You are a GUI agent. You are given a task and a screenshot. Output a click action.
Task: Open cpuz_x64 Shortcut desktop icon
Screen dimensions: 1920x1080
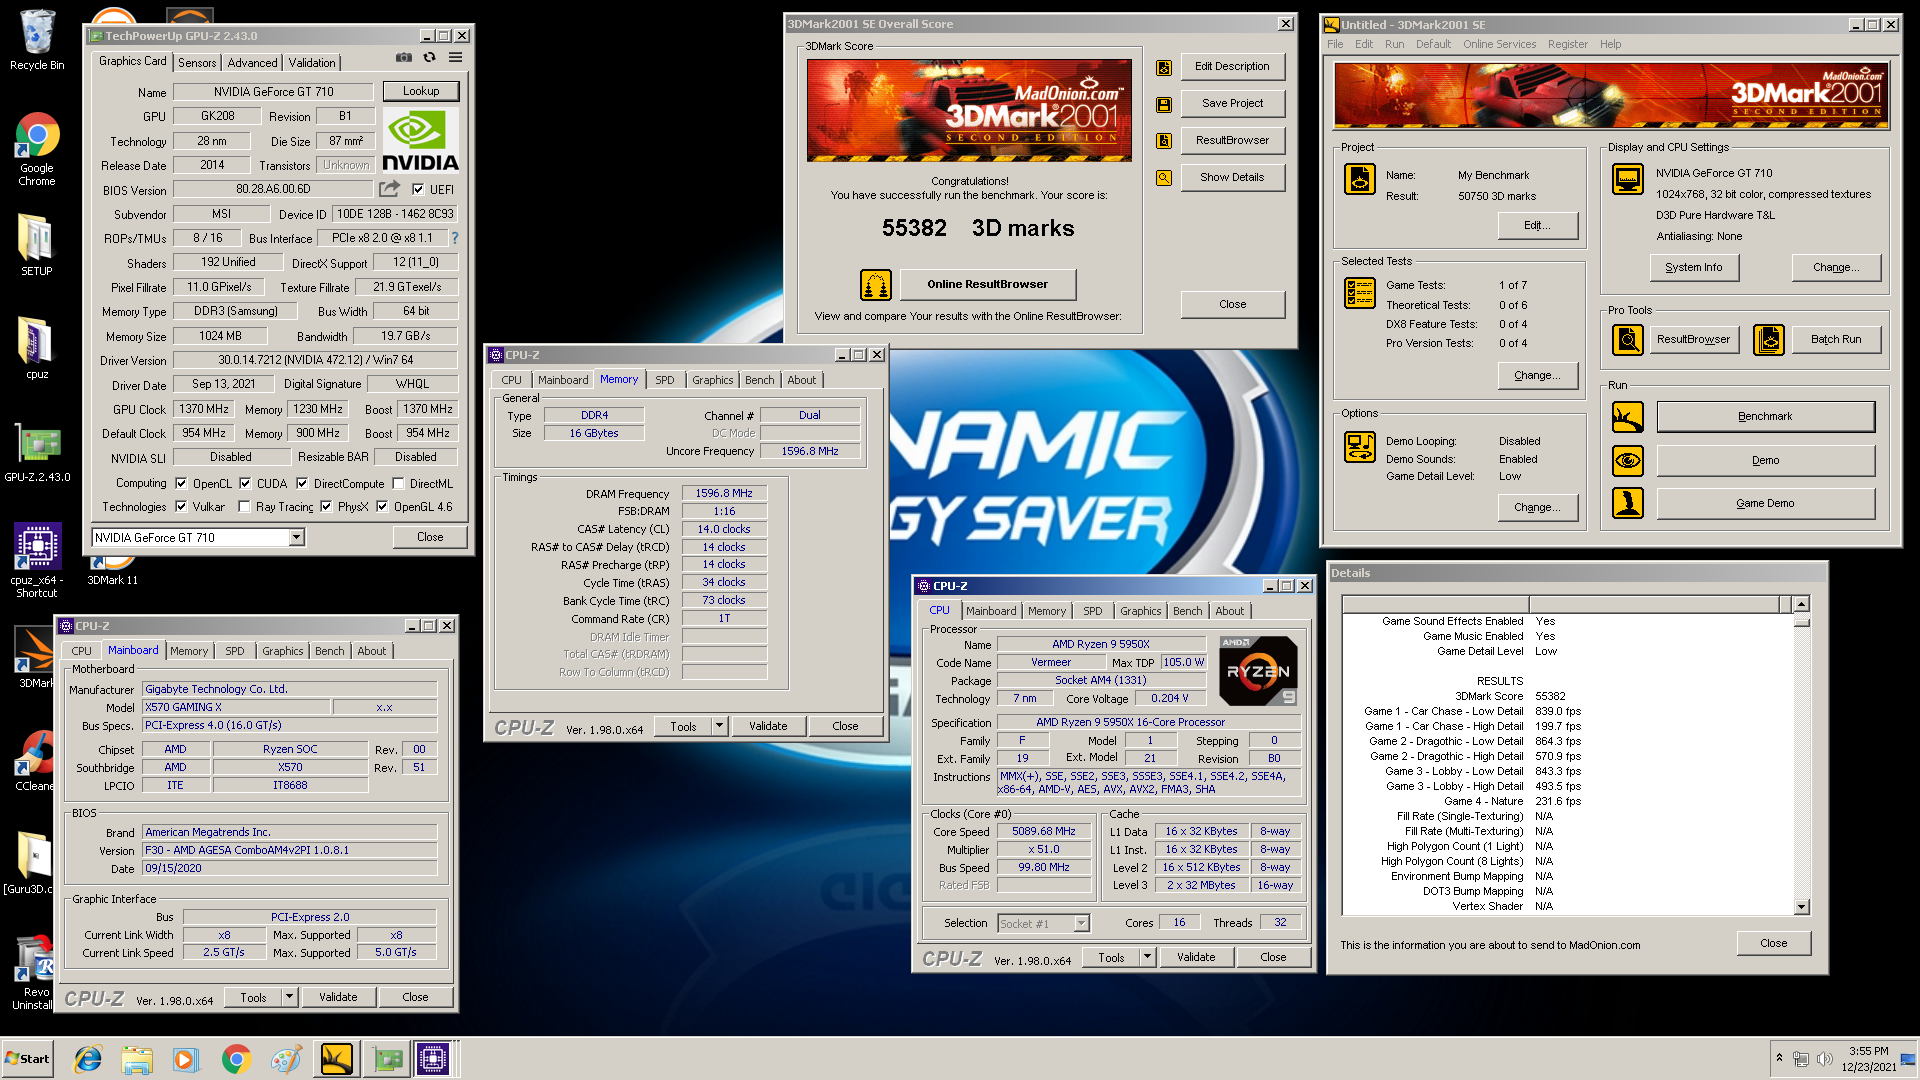tap(37, 560)
